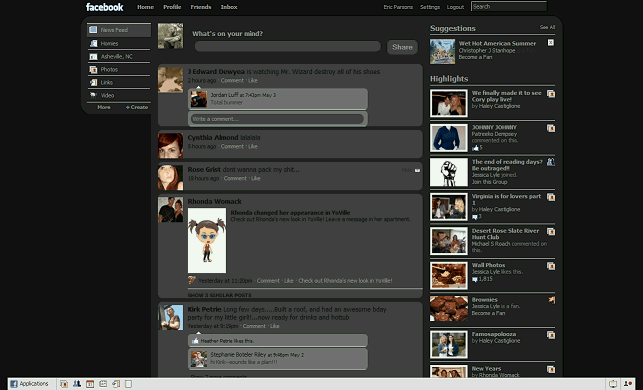Open Hide dropdown on Rose Grist post
Viewport: 643px width, 390px height.
click(x=417, y=170)
